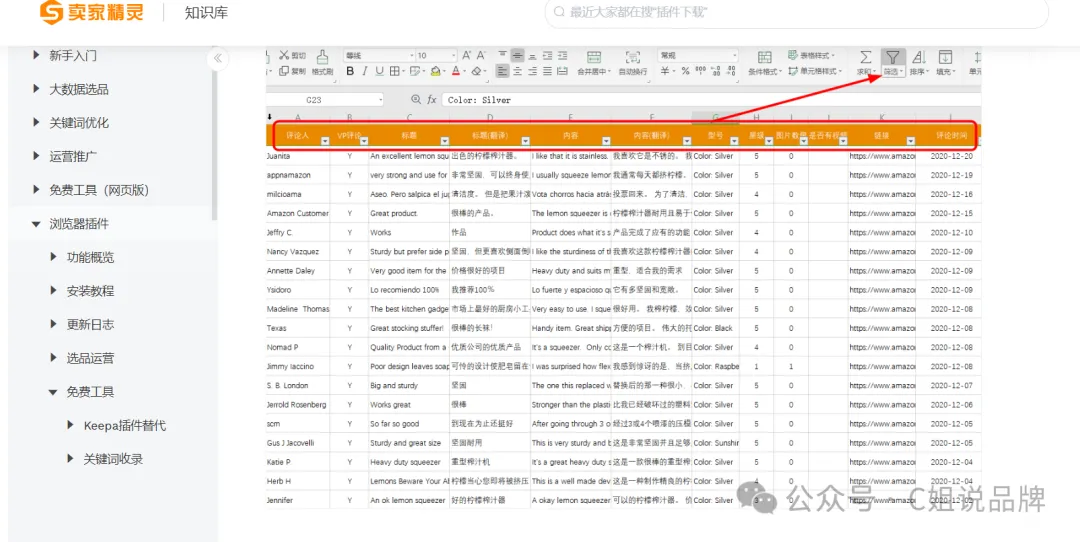The width and height of the screenshot is (1080, 542).
Task: Open the number format dropdown (常规)
Action: pyautogui.click(x=698, y=55)
